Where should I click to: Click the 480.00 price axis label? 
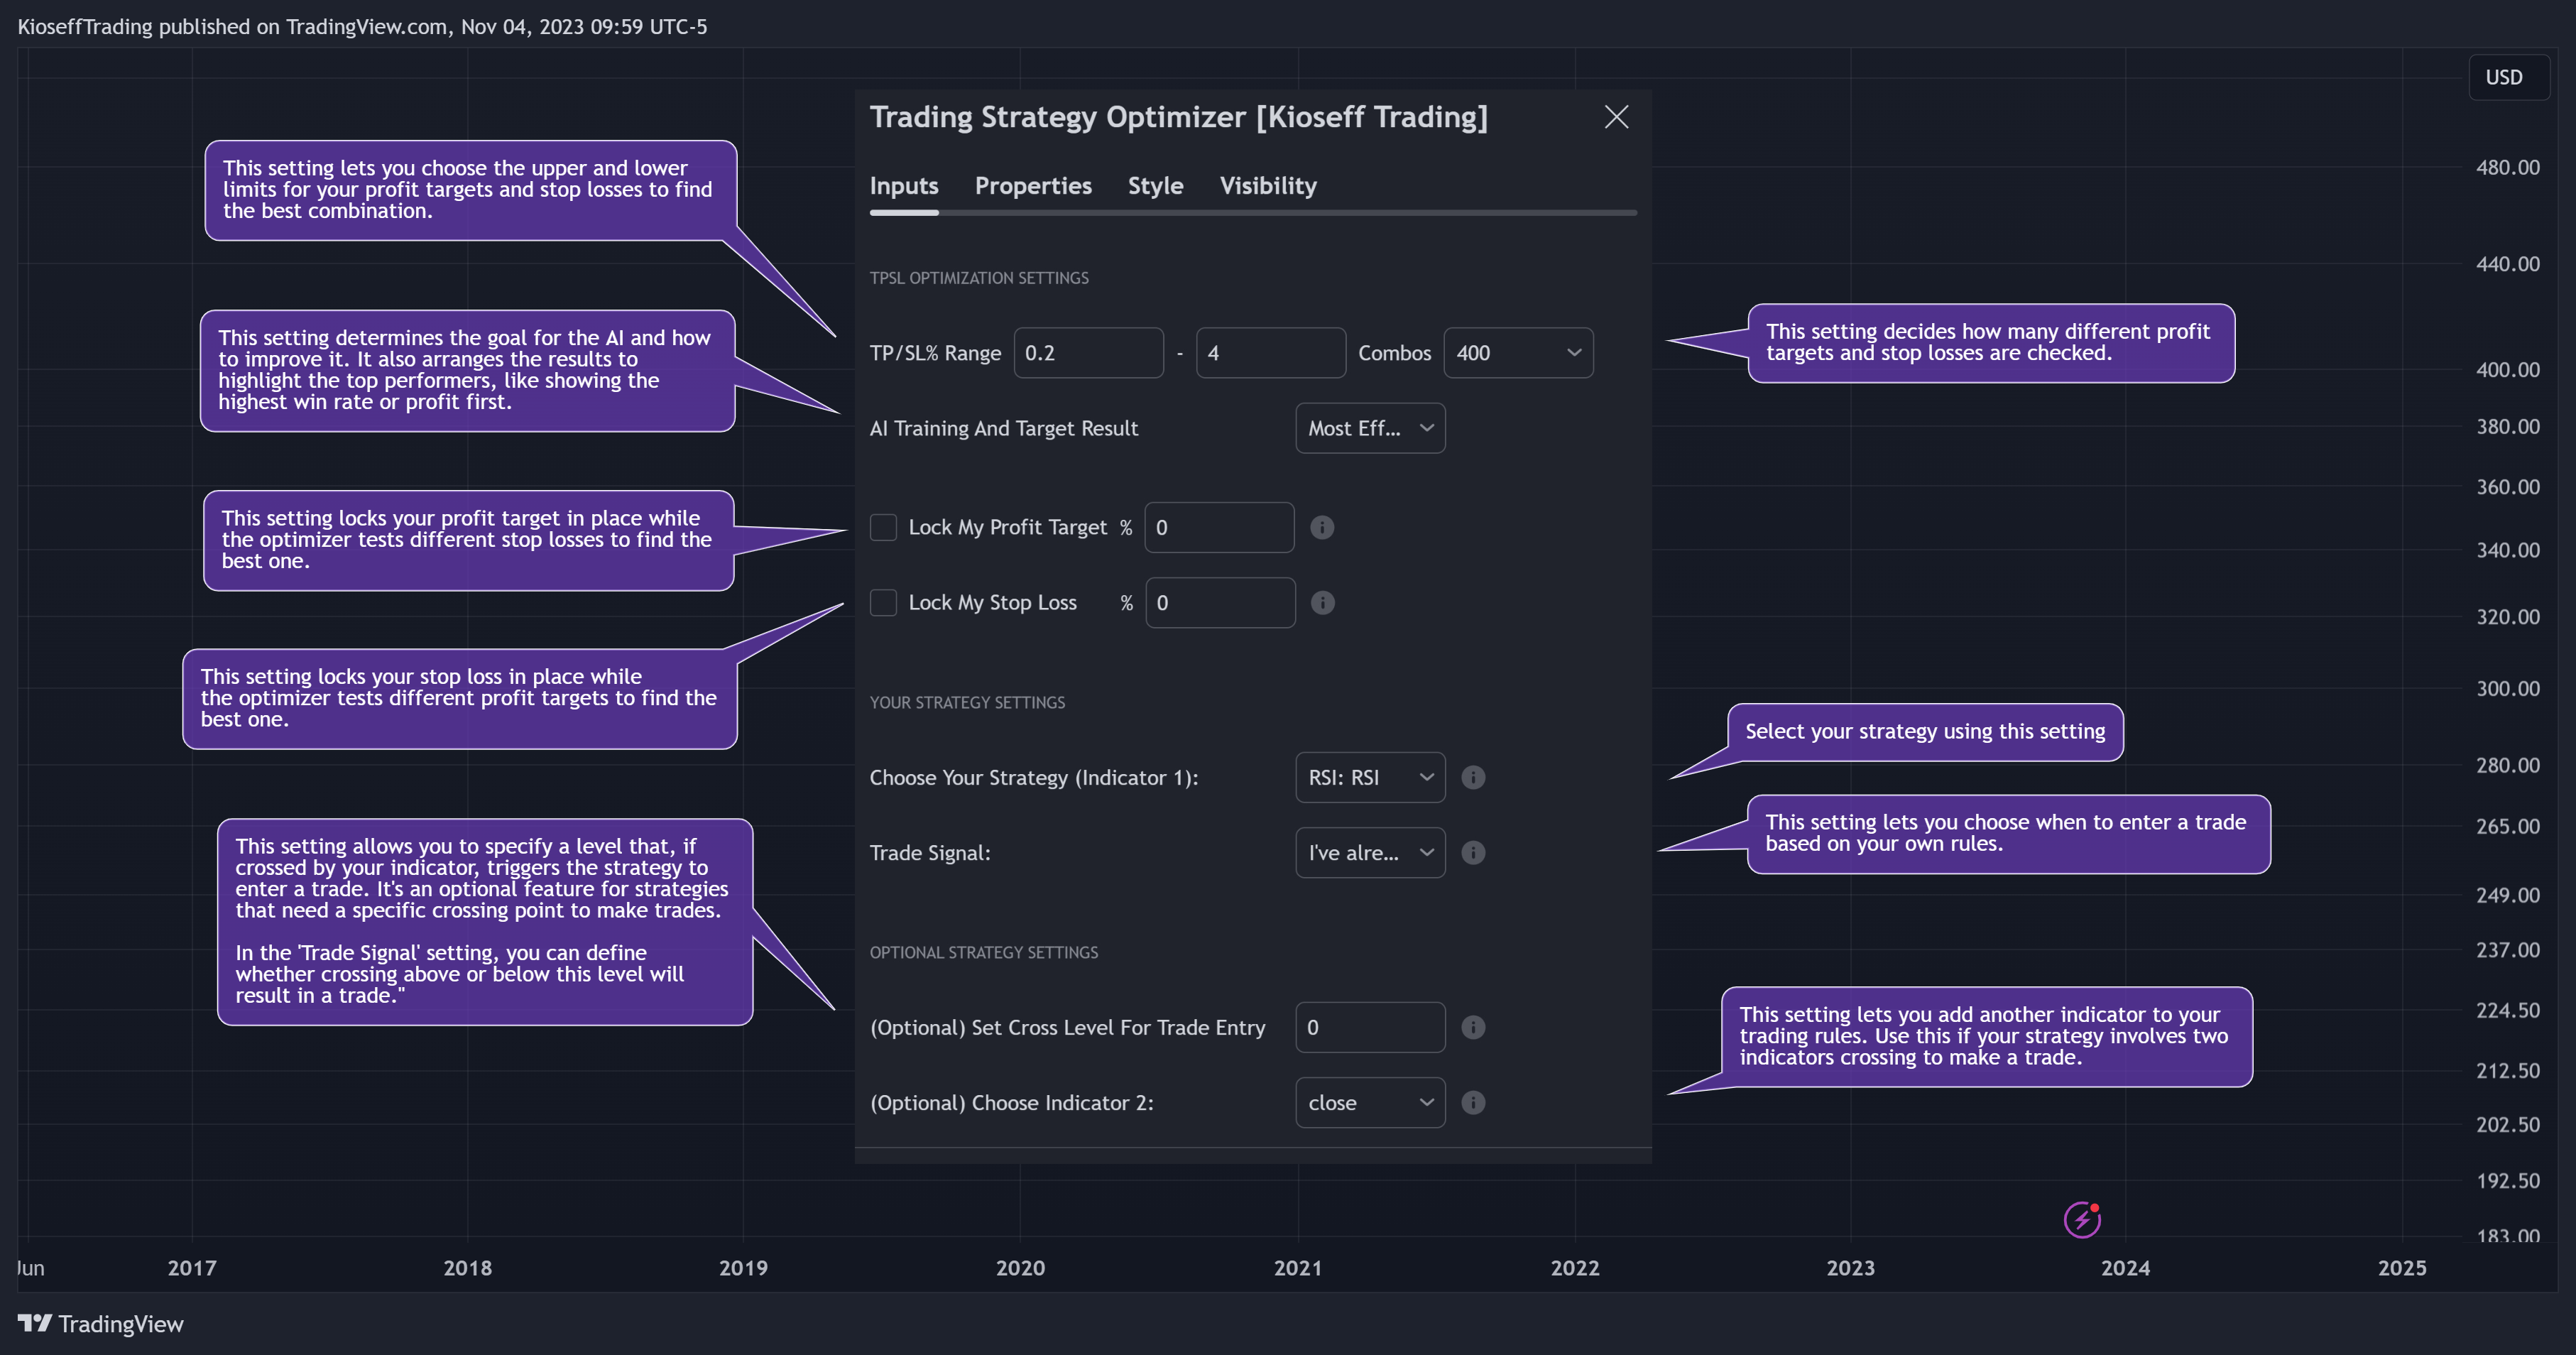[2507, 167]
